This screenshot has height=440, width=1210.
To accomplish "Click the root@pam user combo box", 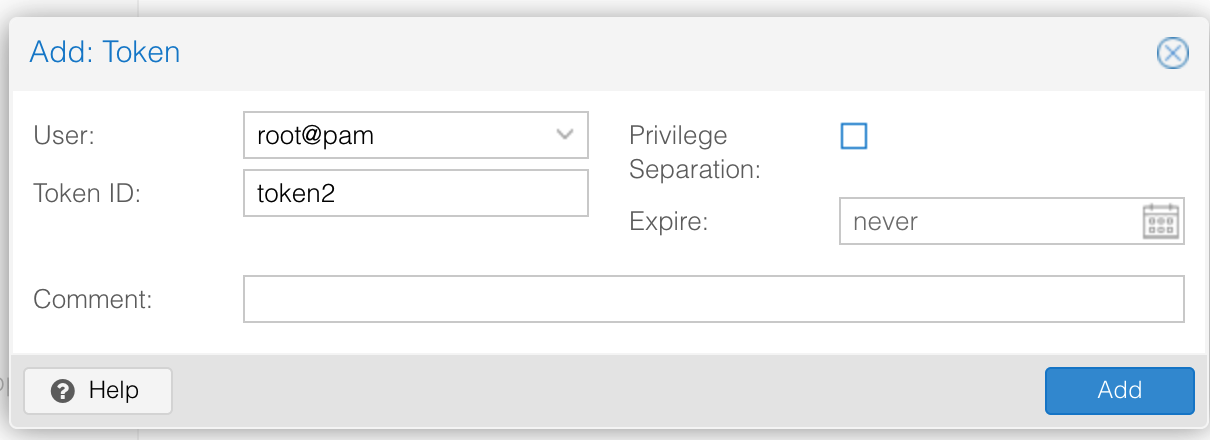I will click(400, 135).
